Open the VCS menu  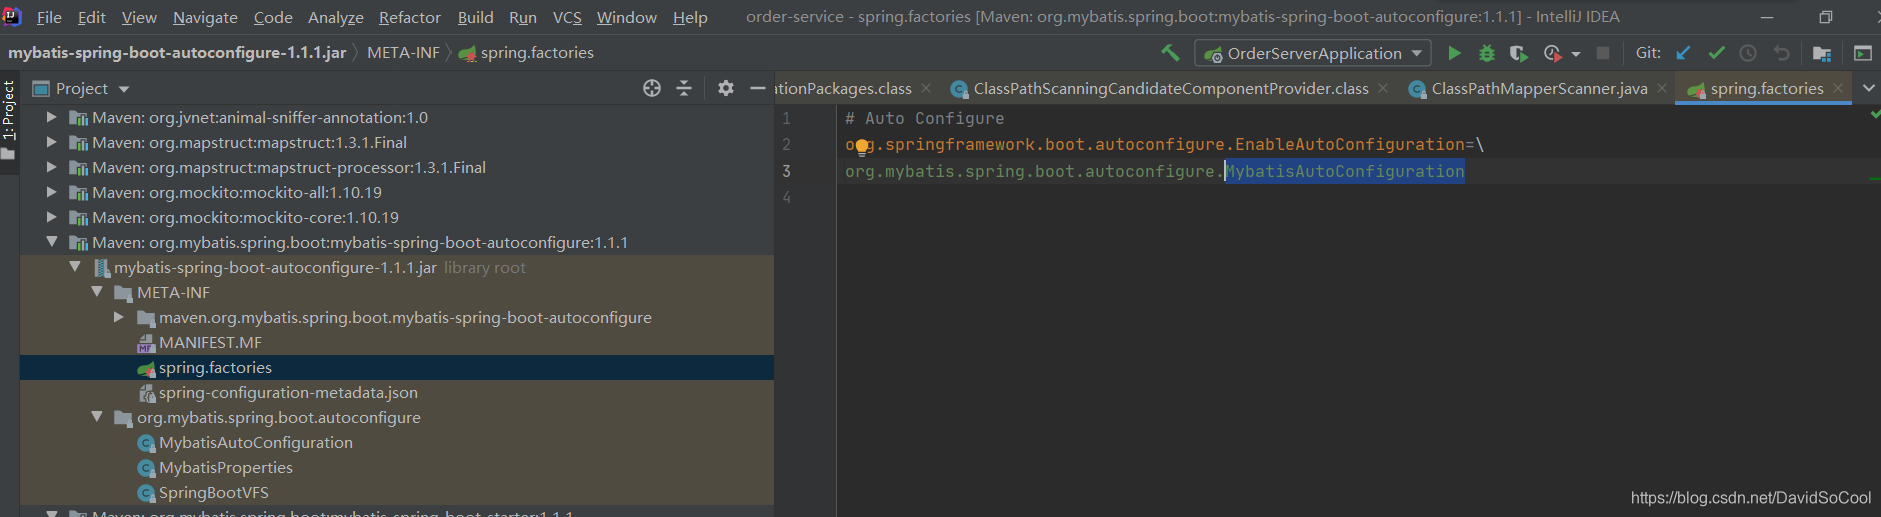(x=567, y=17)
